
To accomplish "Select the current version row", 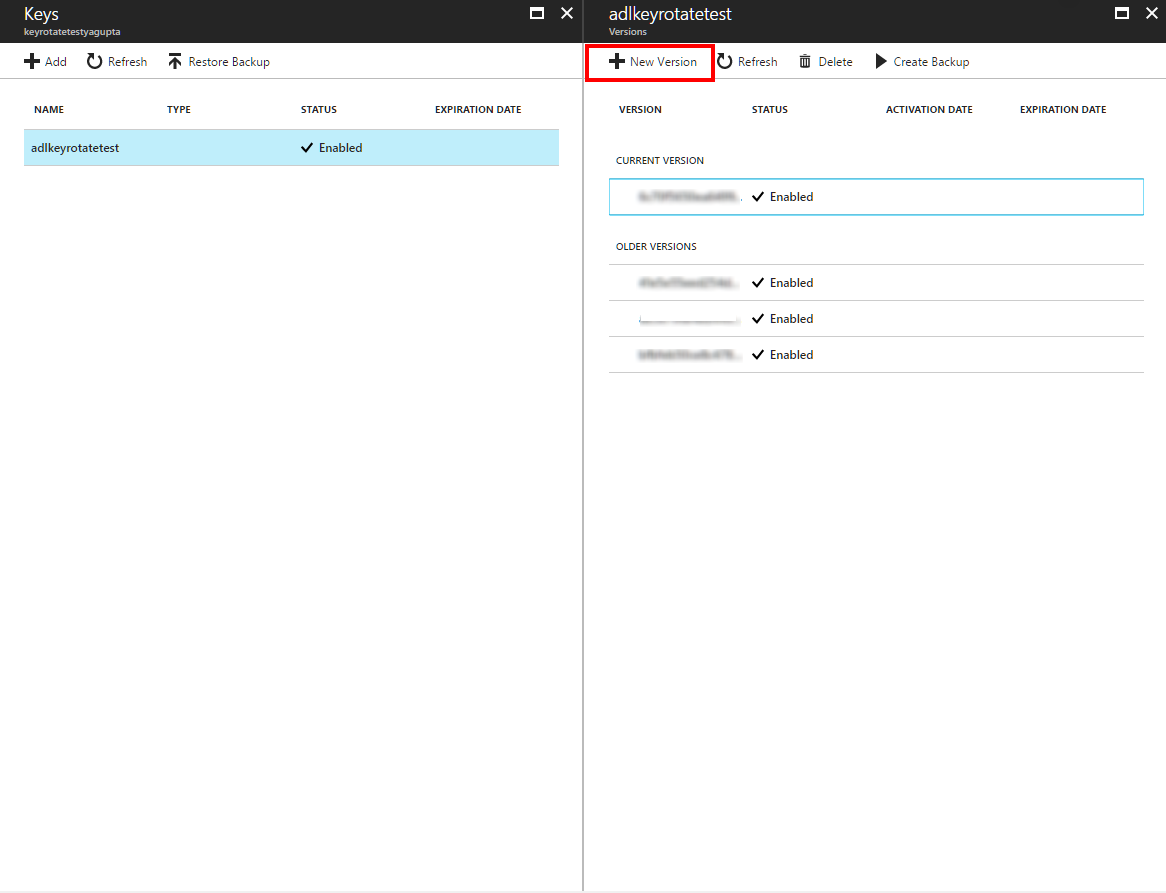I will click(876, 197).
